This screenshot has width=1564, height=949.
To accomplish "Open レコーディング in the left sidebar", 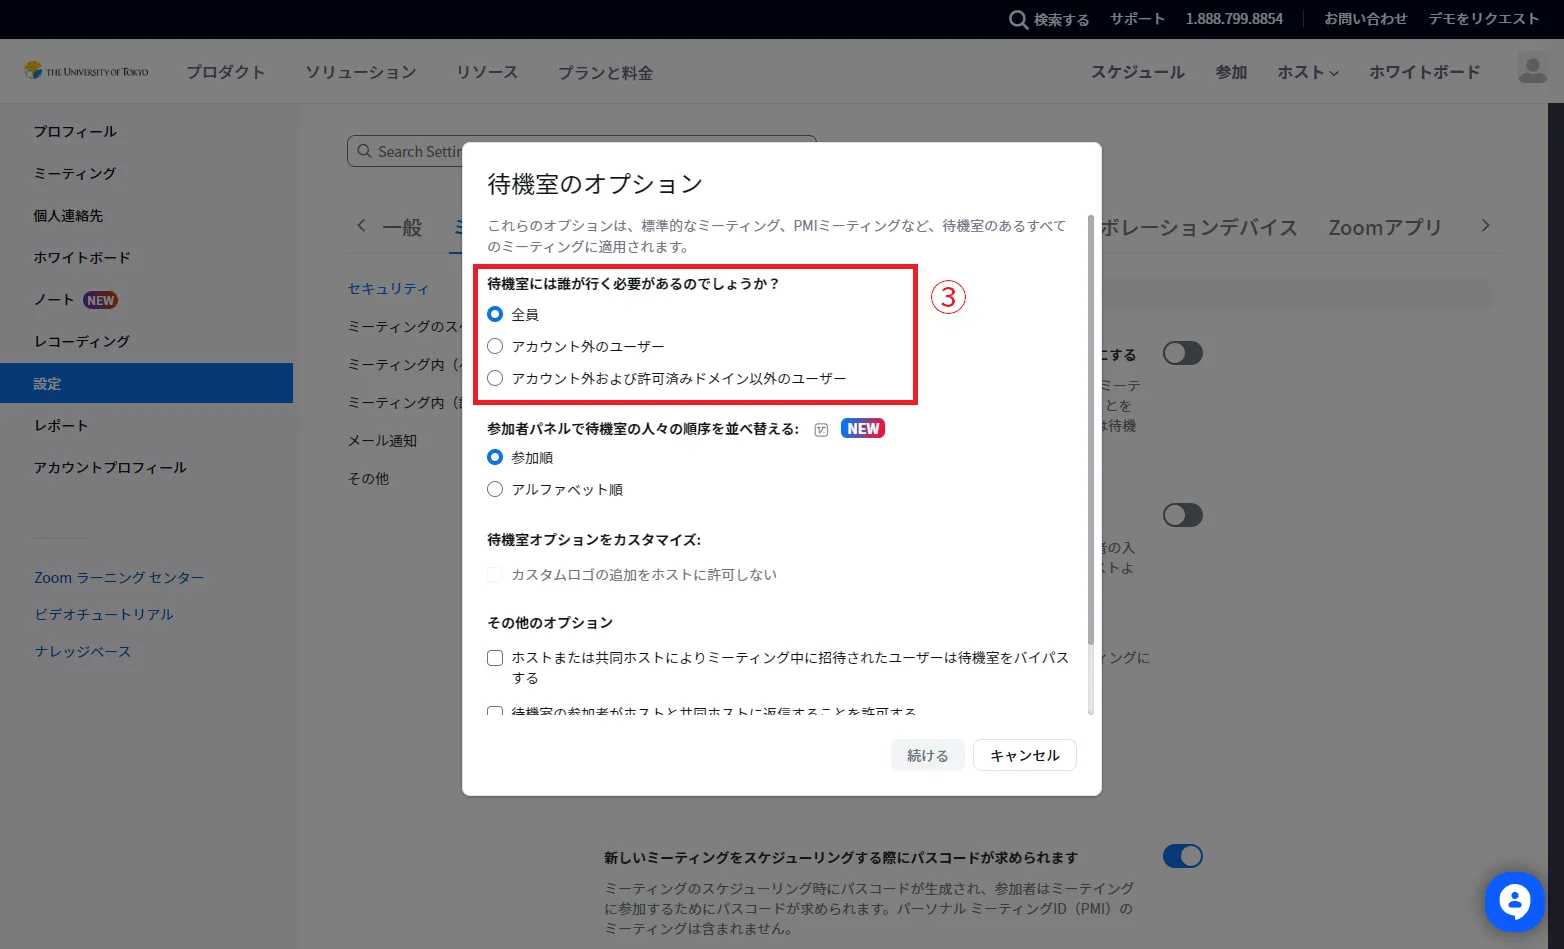I will tap(82, 341).
